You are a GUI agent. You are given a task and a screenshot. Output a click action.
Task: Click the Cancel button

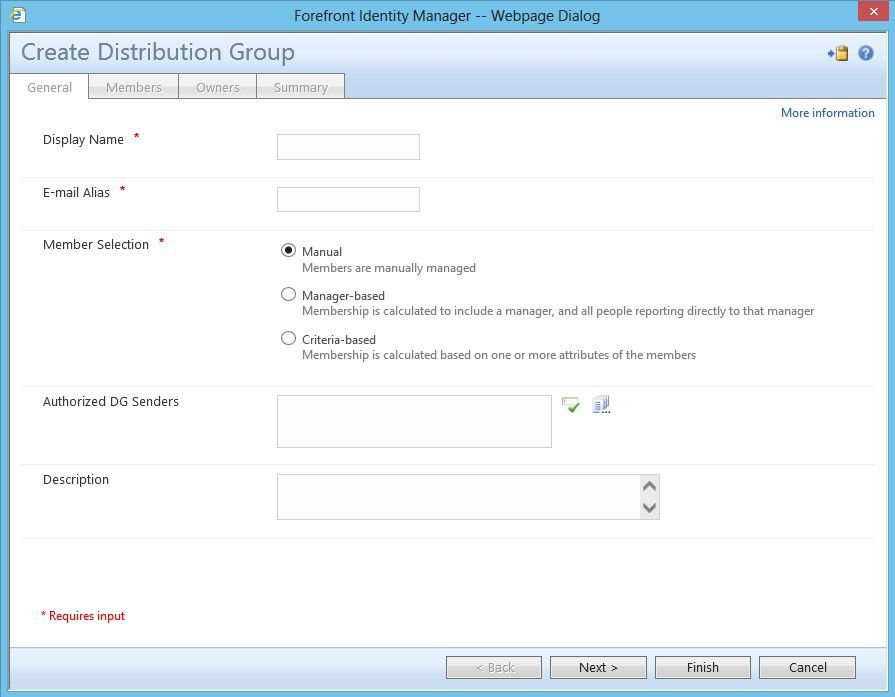point(807,667)
